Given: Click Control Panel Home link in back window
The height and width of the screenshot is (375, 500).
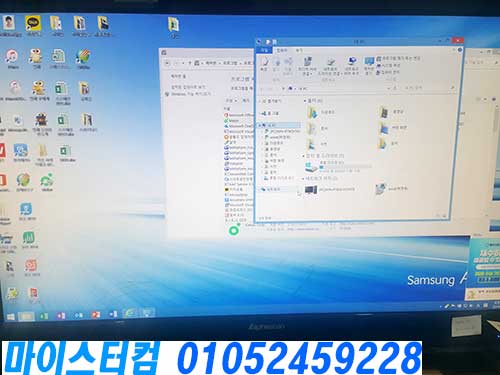Looking at the screenshot, I should [178, 76].
